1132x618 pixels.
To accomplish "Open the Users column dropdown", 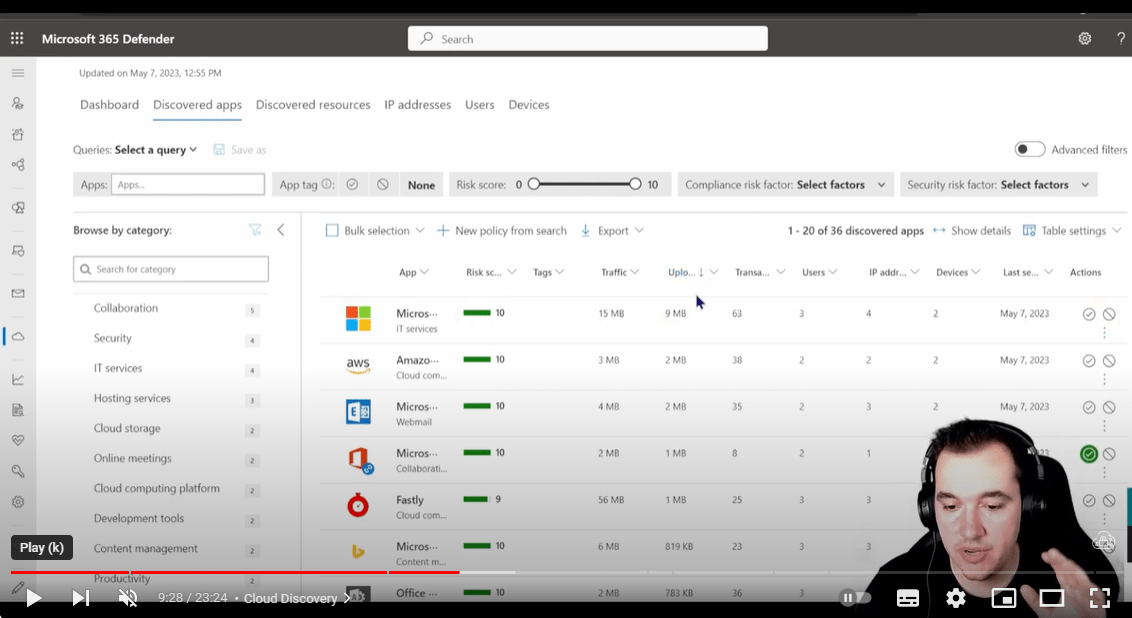I will tap(833, 272).
